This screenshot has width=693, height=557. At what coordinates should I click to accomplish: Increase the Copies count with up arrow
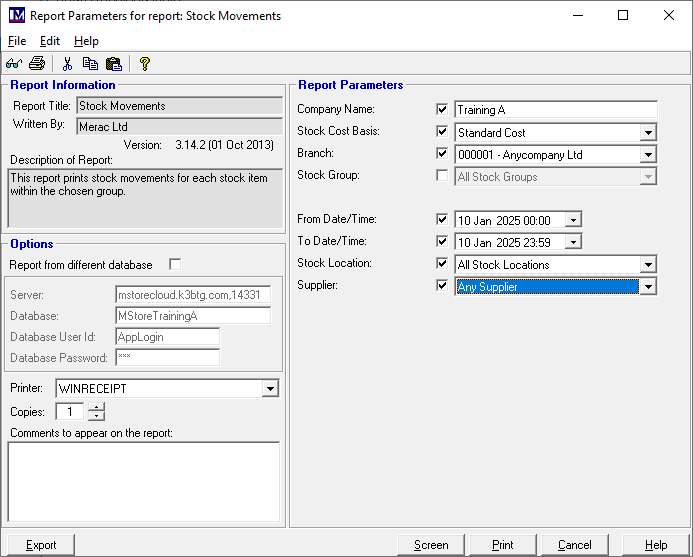click(95, 407)
